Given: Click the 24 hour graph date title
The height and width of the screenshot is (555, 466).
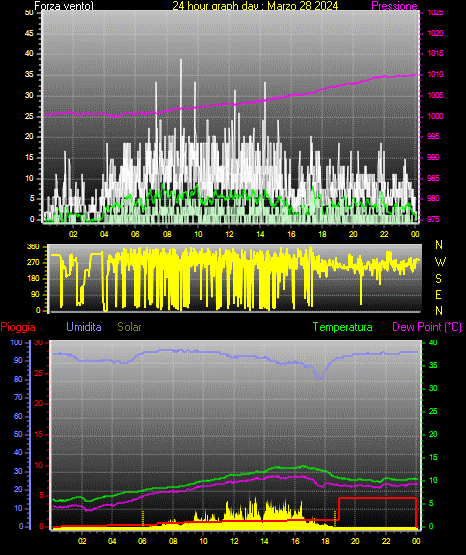Looking at the screenshot, I should click(255, 6).
